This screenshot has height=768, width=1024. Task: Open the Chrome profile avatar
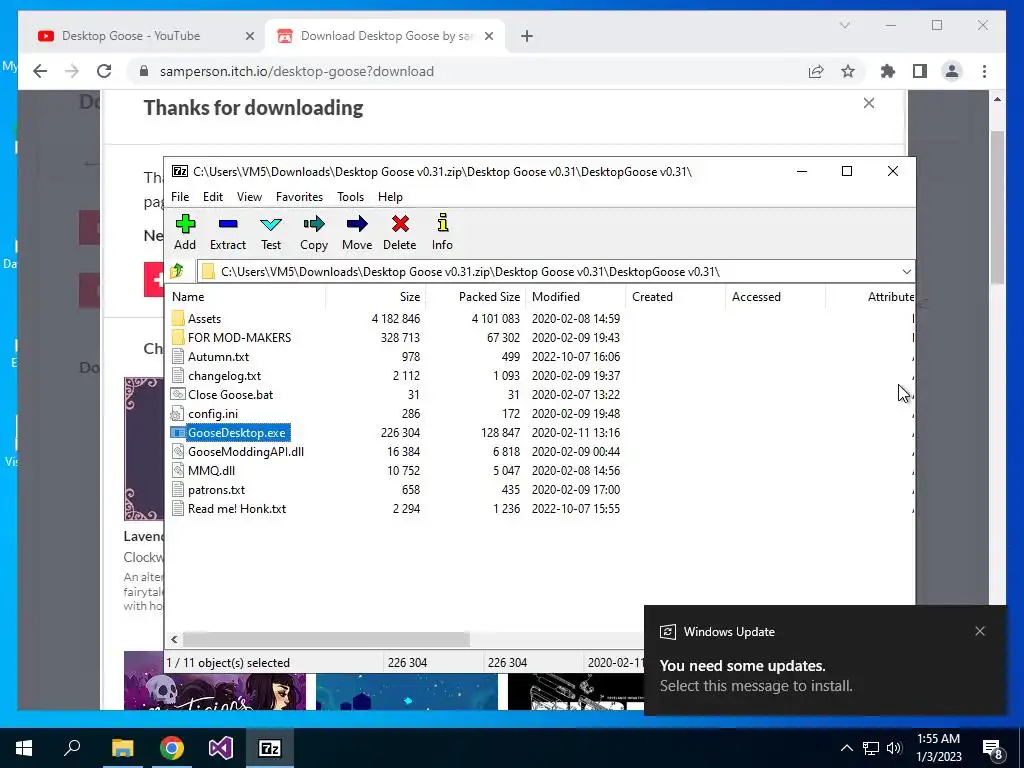[952, 71]
